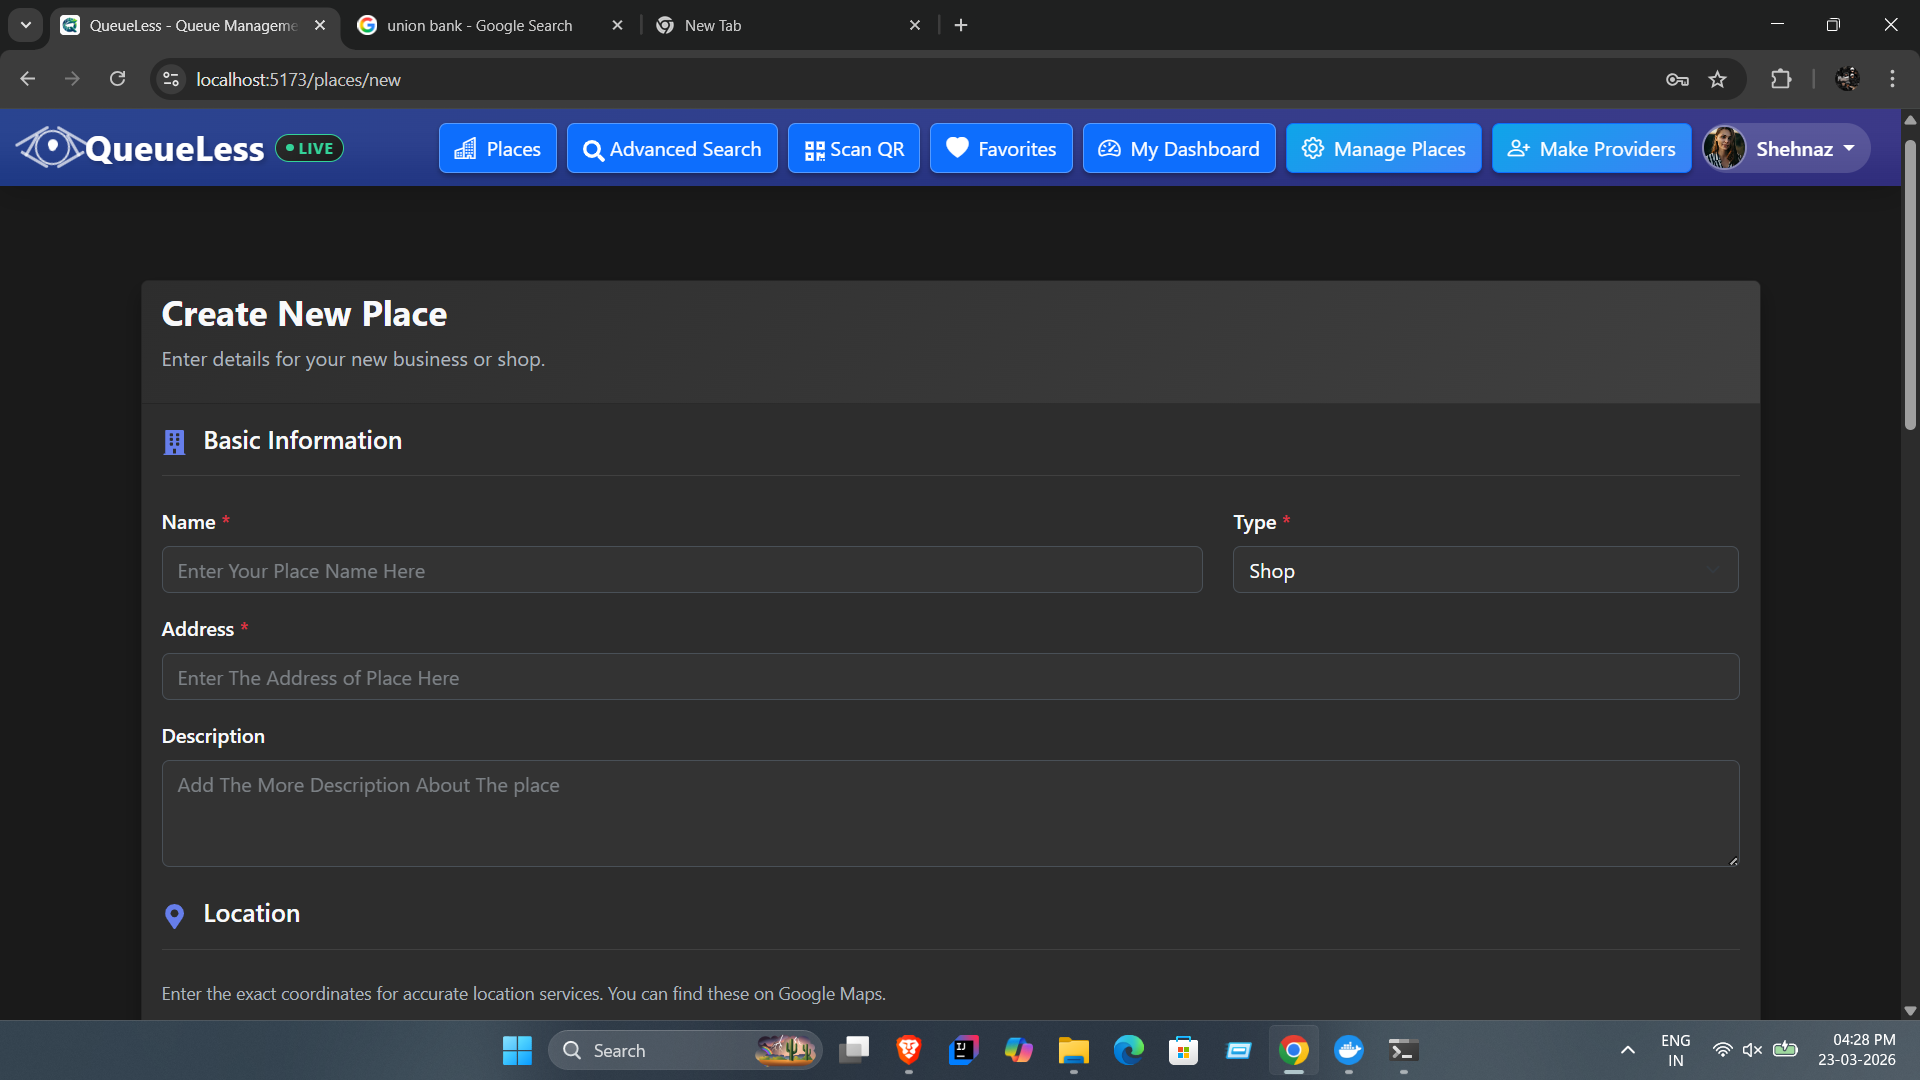The width and height of the screenshot is (1920, 1080).
Task: Click the Address input field
Action: coord(950,677)
